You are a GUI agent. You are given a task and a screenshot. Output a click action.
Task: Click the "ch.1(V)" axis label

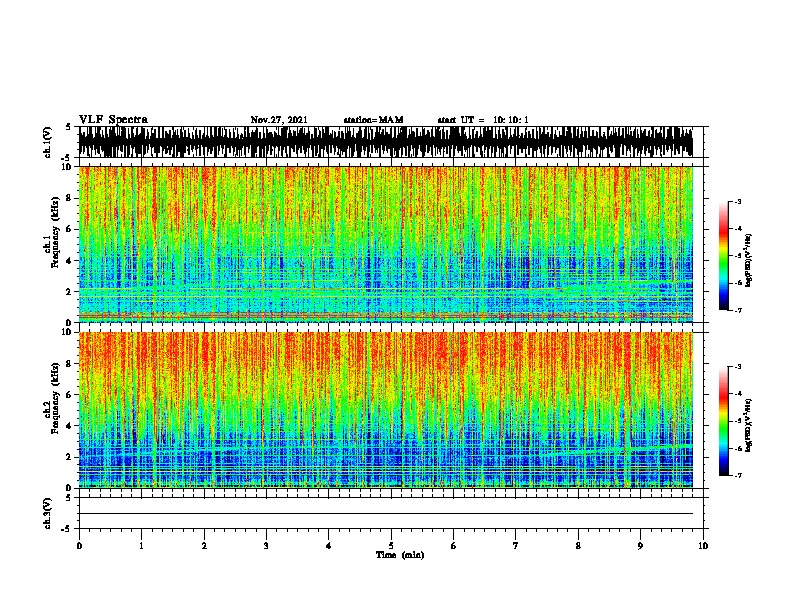(48, 142)
